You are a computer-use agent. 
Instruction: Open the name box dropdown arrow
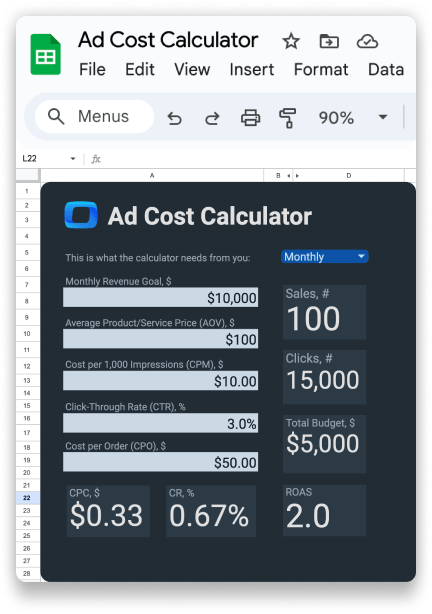(x=73, y=159)
